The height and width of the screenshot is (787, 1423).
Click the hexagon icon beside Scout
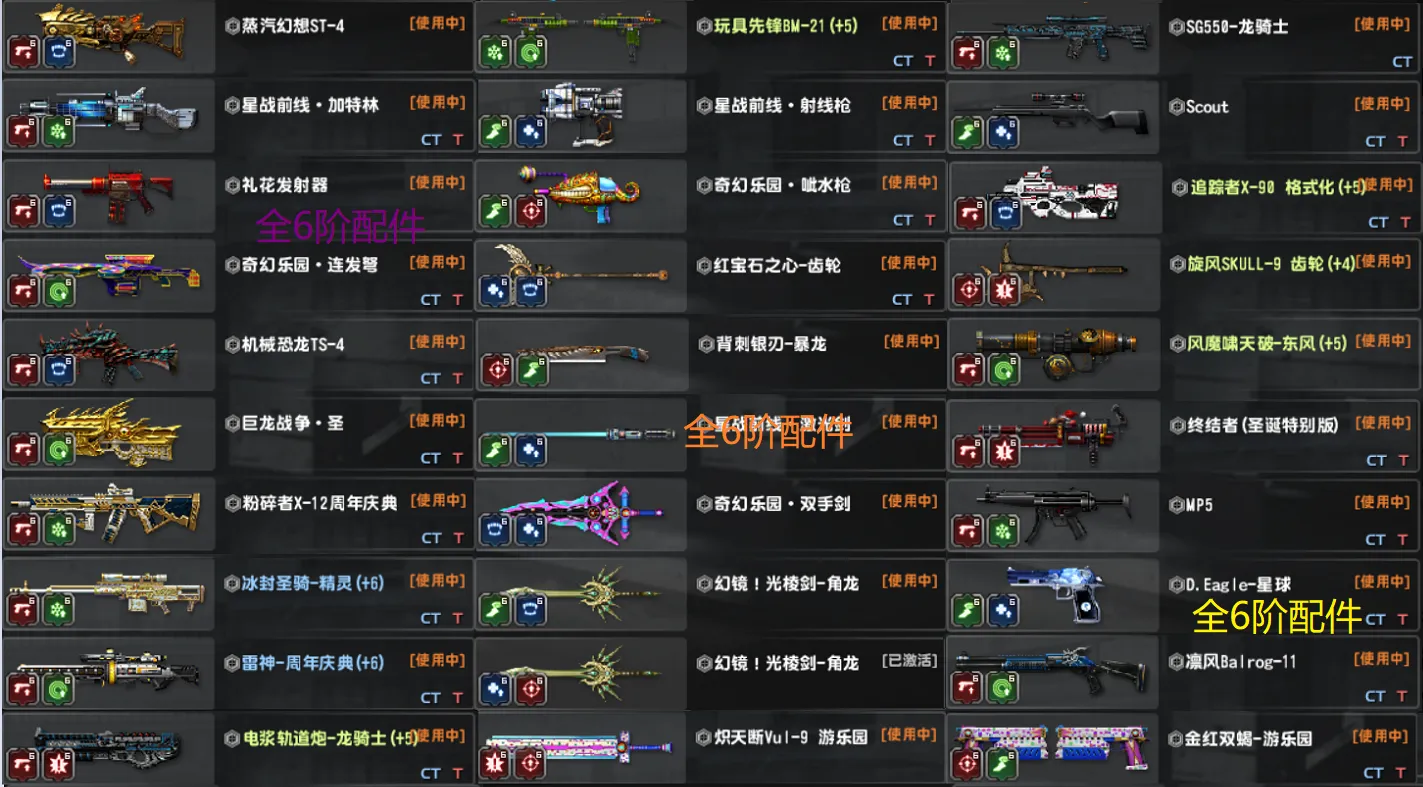point(1177,107)
